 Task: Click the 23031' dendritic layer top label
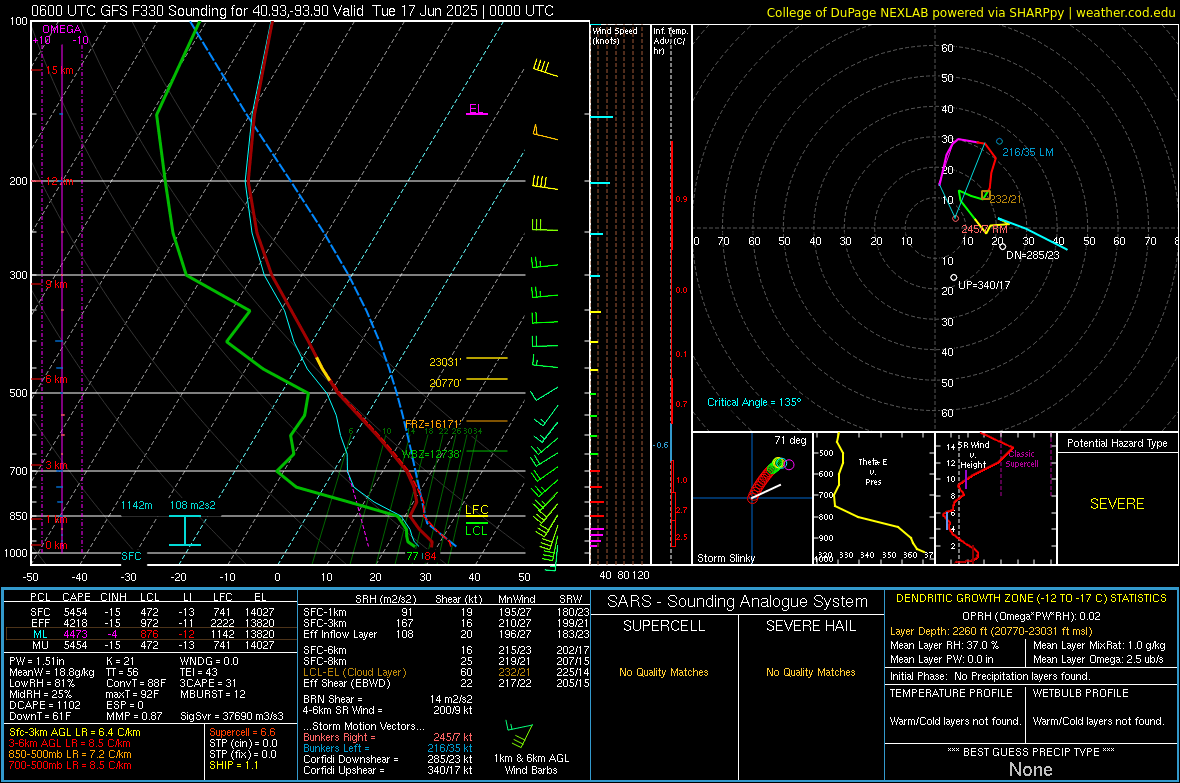pos(445,362)
